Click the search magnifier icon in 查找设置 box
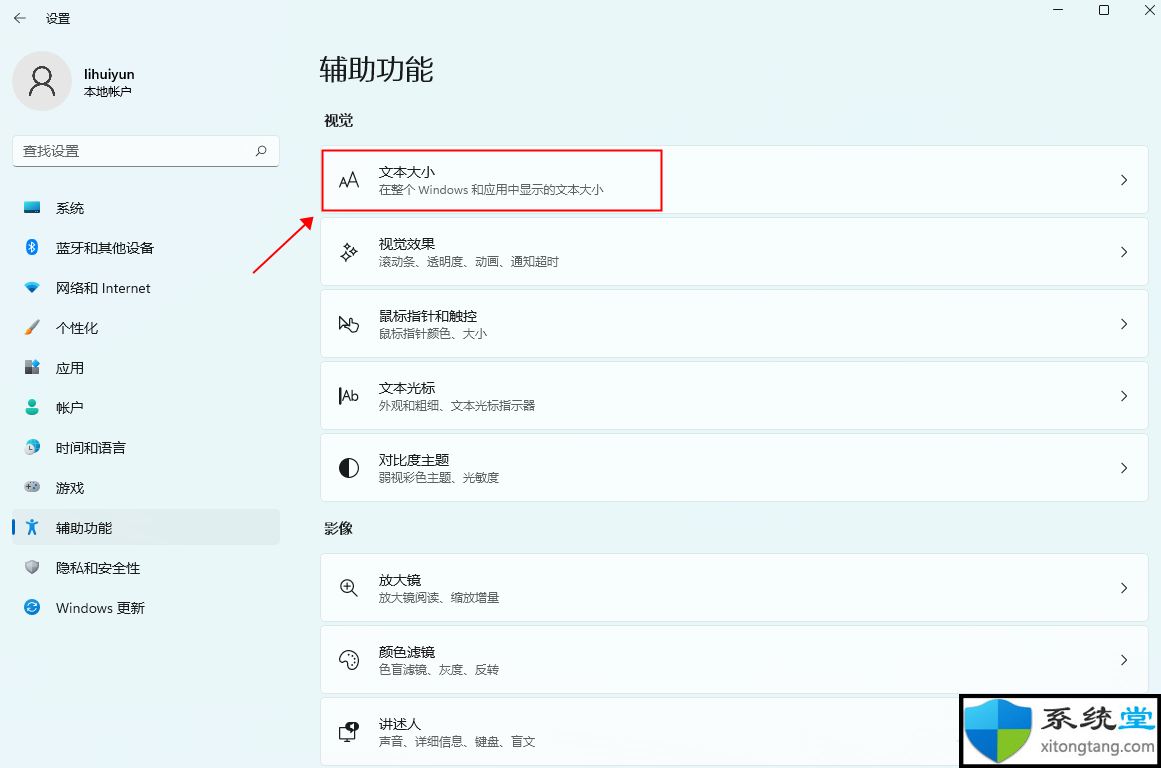Viewport: 1161px width, 768px height. point(261,151)
